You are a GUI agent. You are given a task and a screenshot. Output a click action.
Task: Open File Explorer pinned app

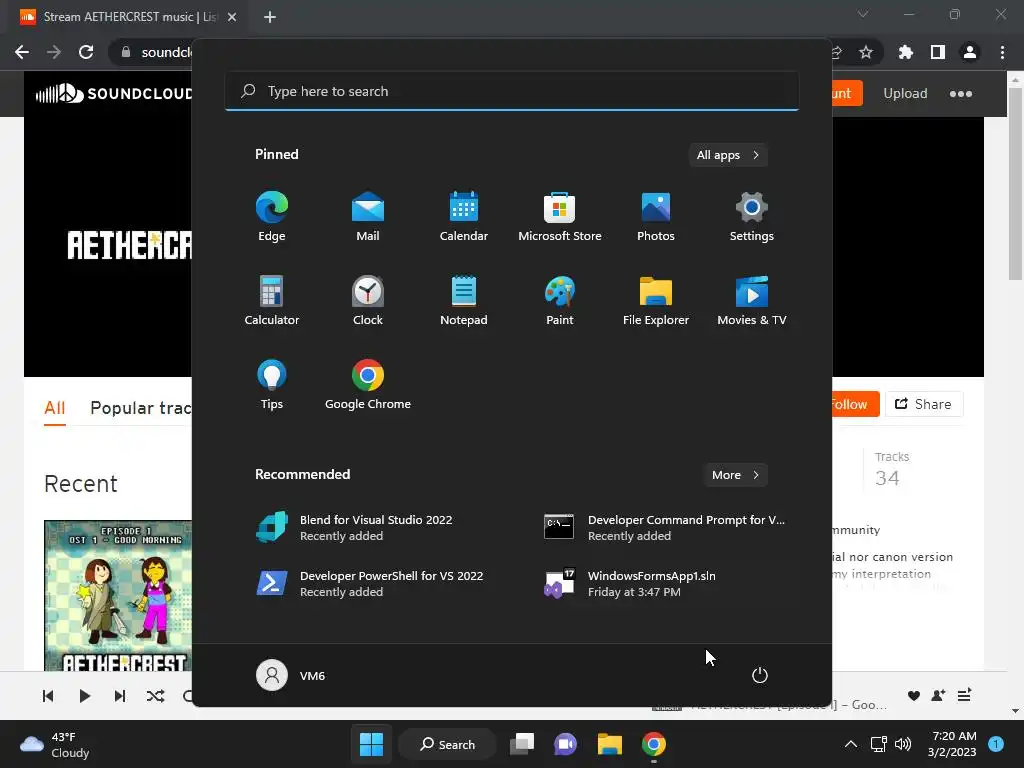point(656,300)
